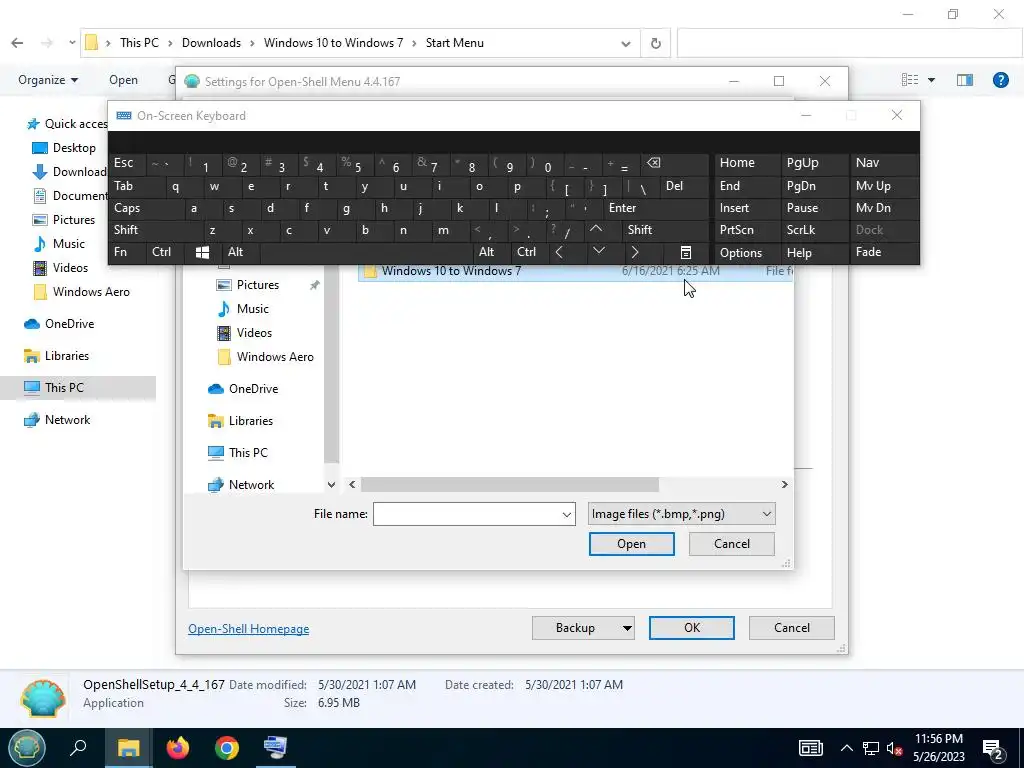
Task: Visit the Open-Shell Homepage link
Action: tap(249, 629)
